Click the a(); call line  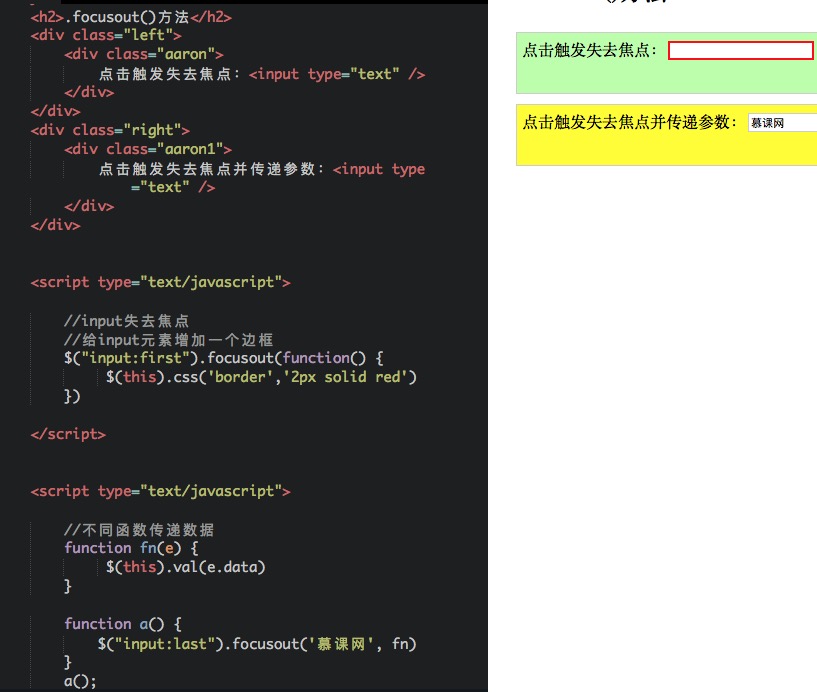pyautogui.click(x=80, y=681)
